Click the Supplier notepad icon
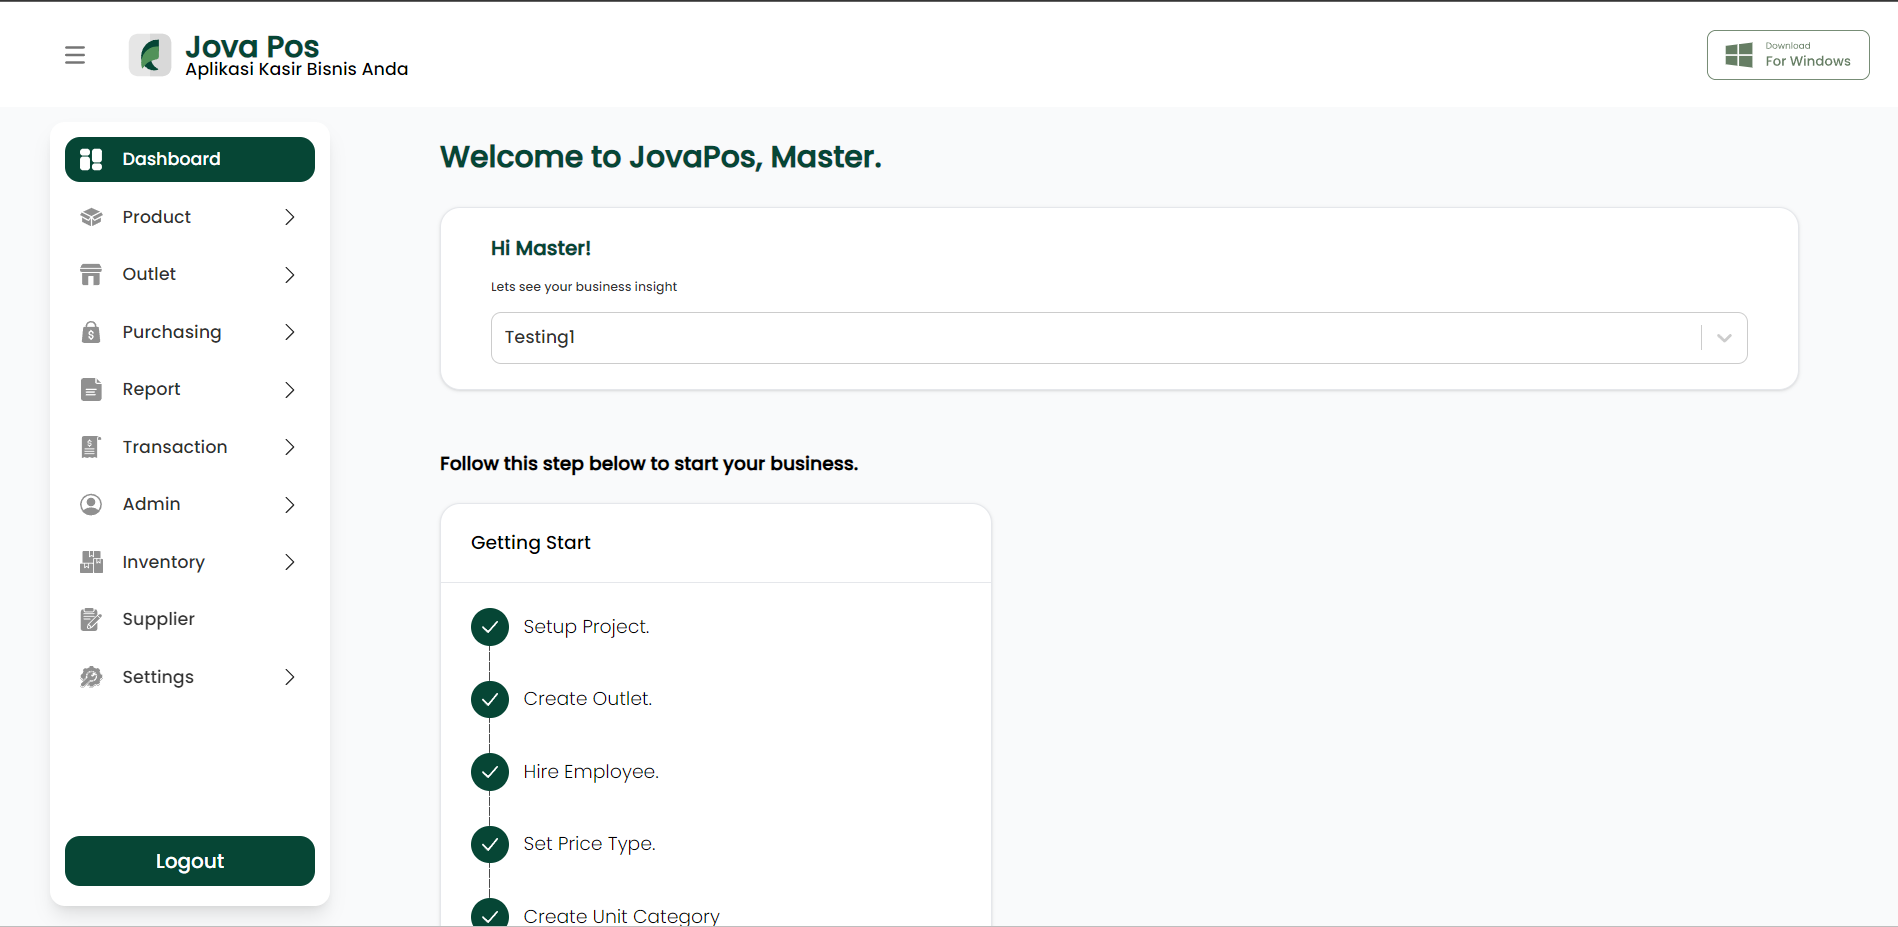 click(x=91, y=619)
